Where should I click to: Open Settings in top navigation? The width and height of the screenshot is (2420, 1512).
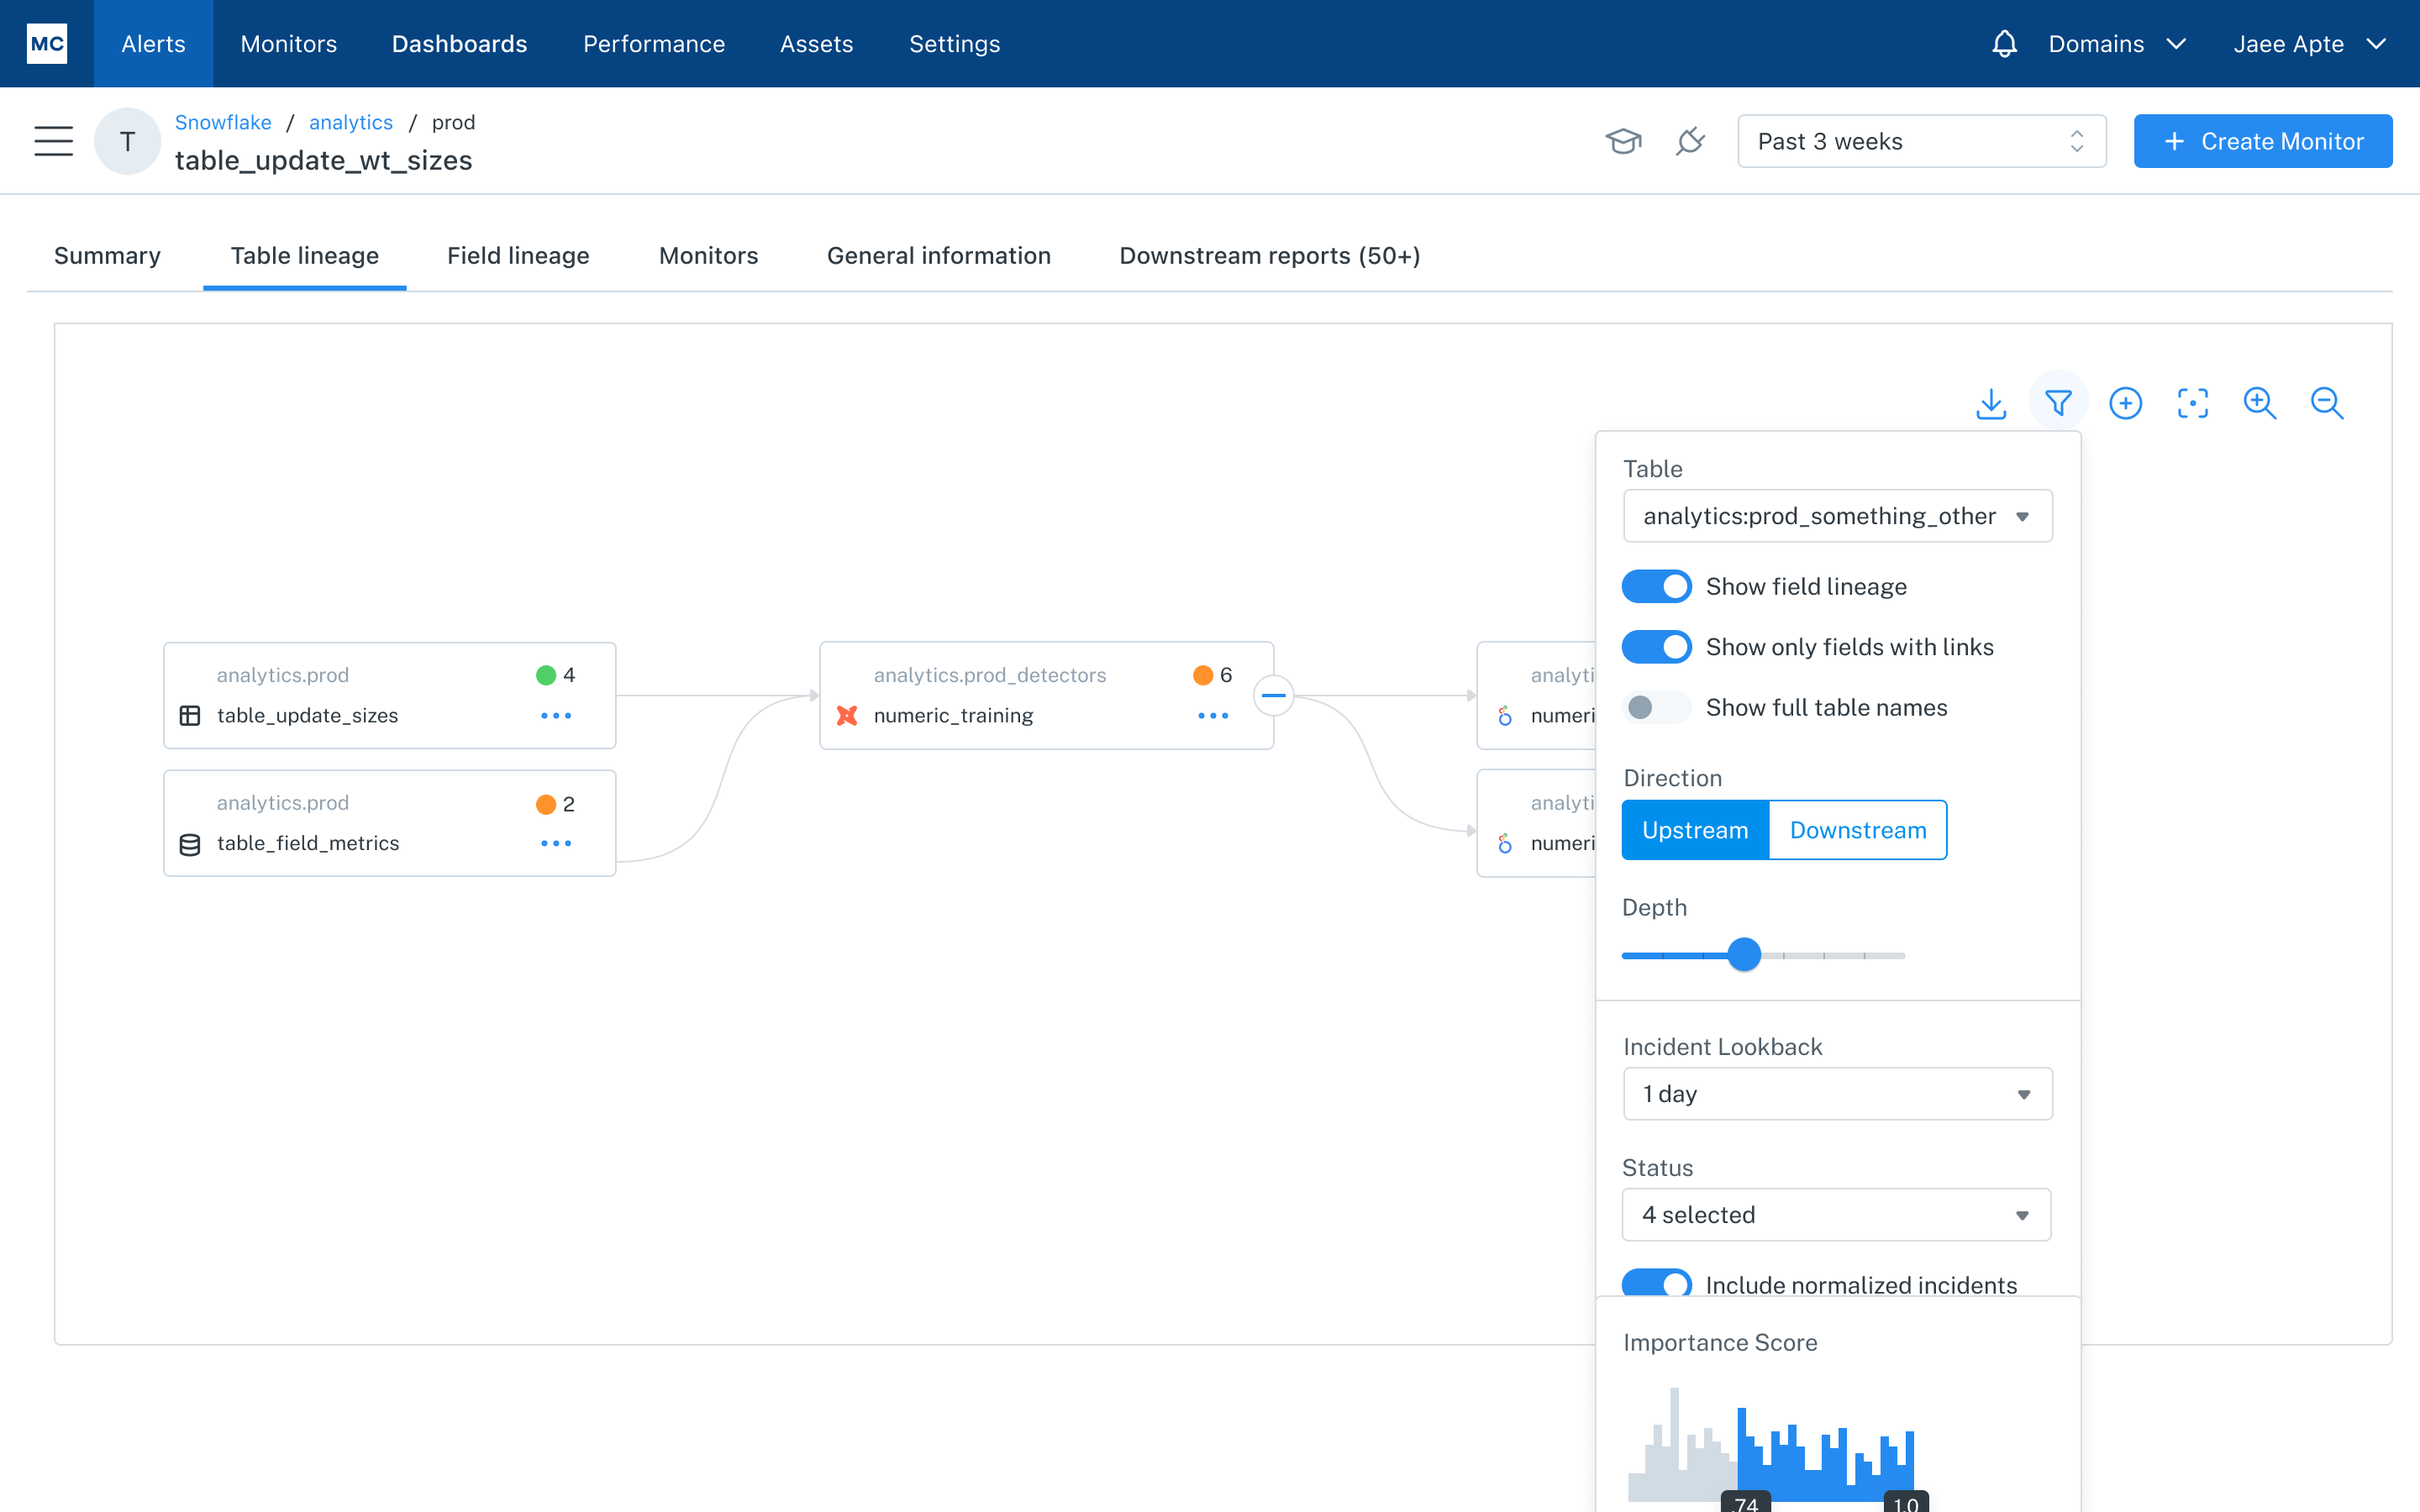coord(954,44)
